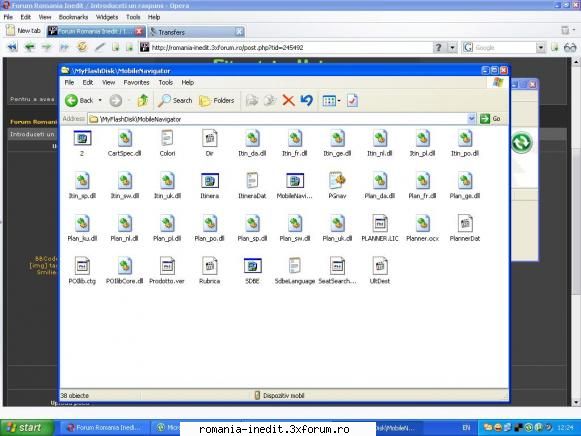The width and height of the screenshot is (581, 436).
Task: Select the MobileNavi... application icon
Action: point(295,186)
